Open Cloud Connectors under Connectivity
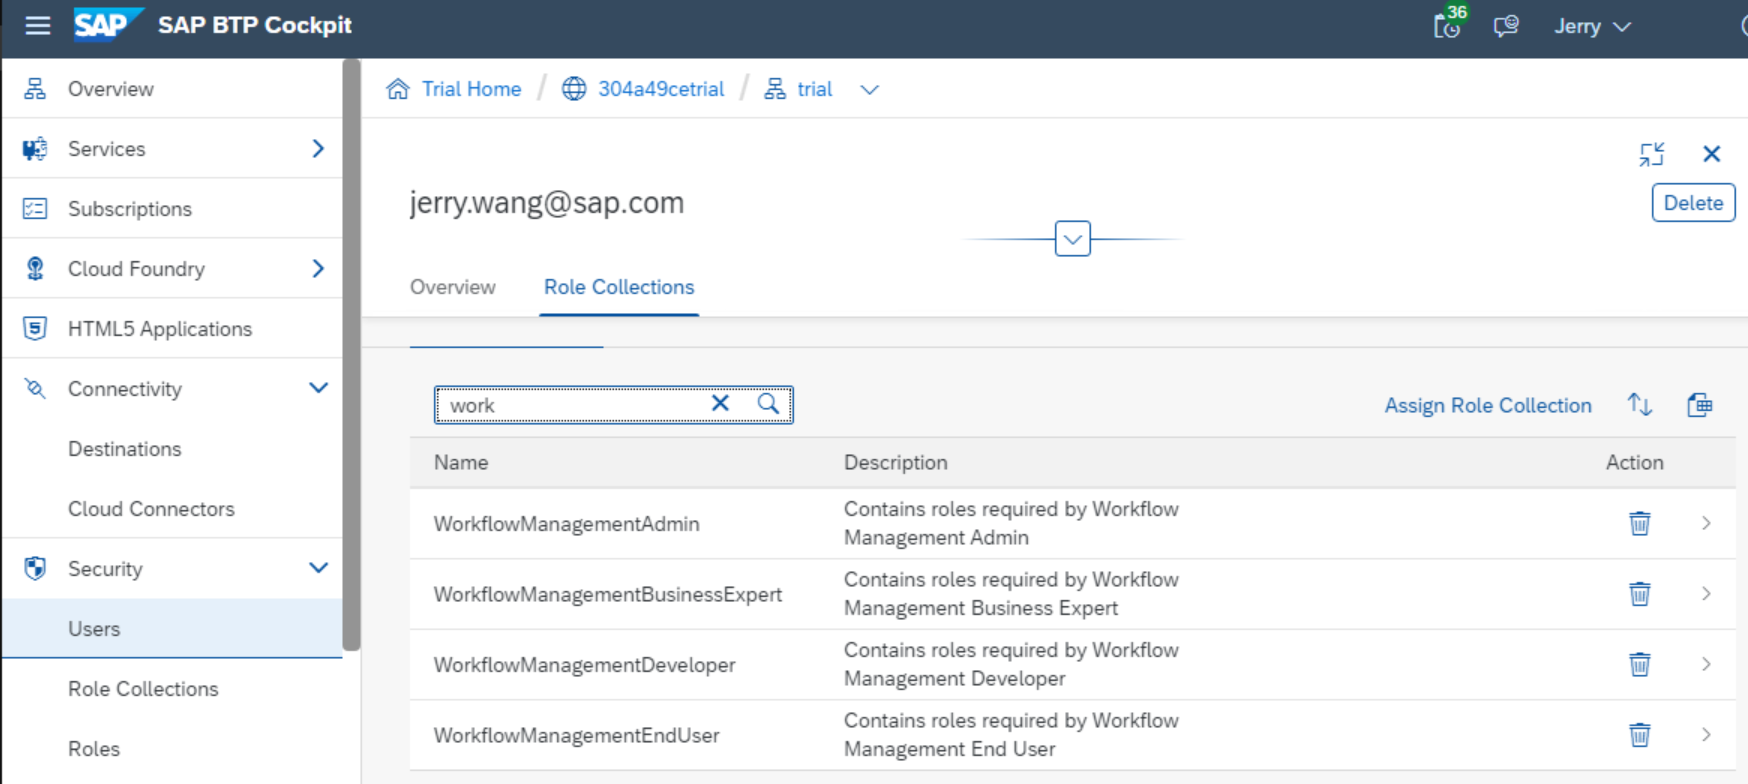The width and height of the screenshot is (1748, 784). point(151,509)
